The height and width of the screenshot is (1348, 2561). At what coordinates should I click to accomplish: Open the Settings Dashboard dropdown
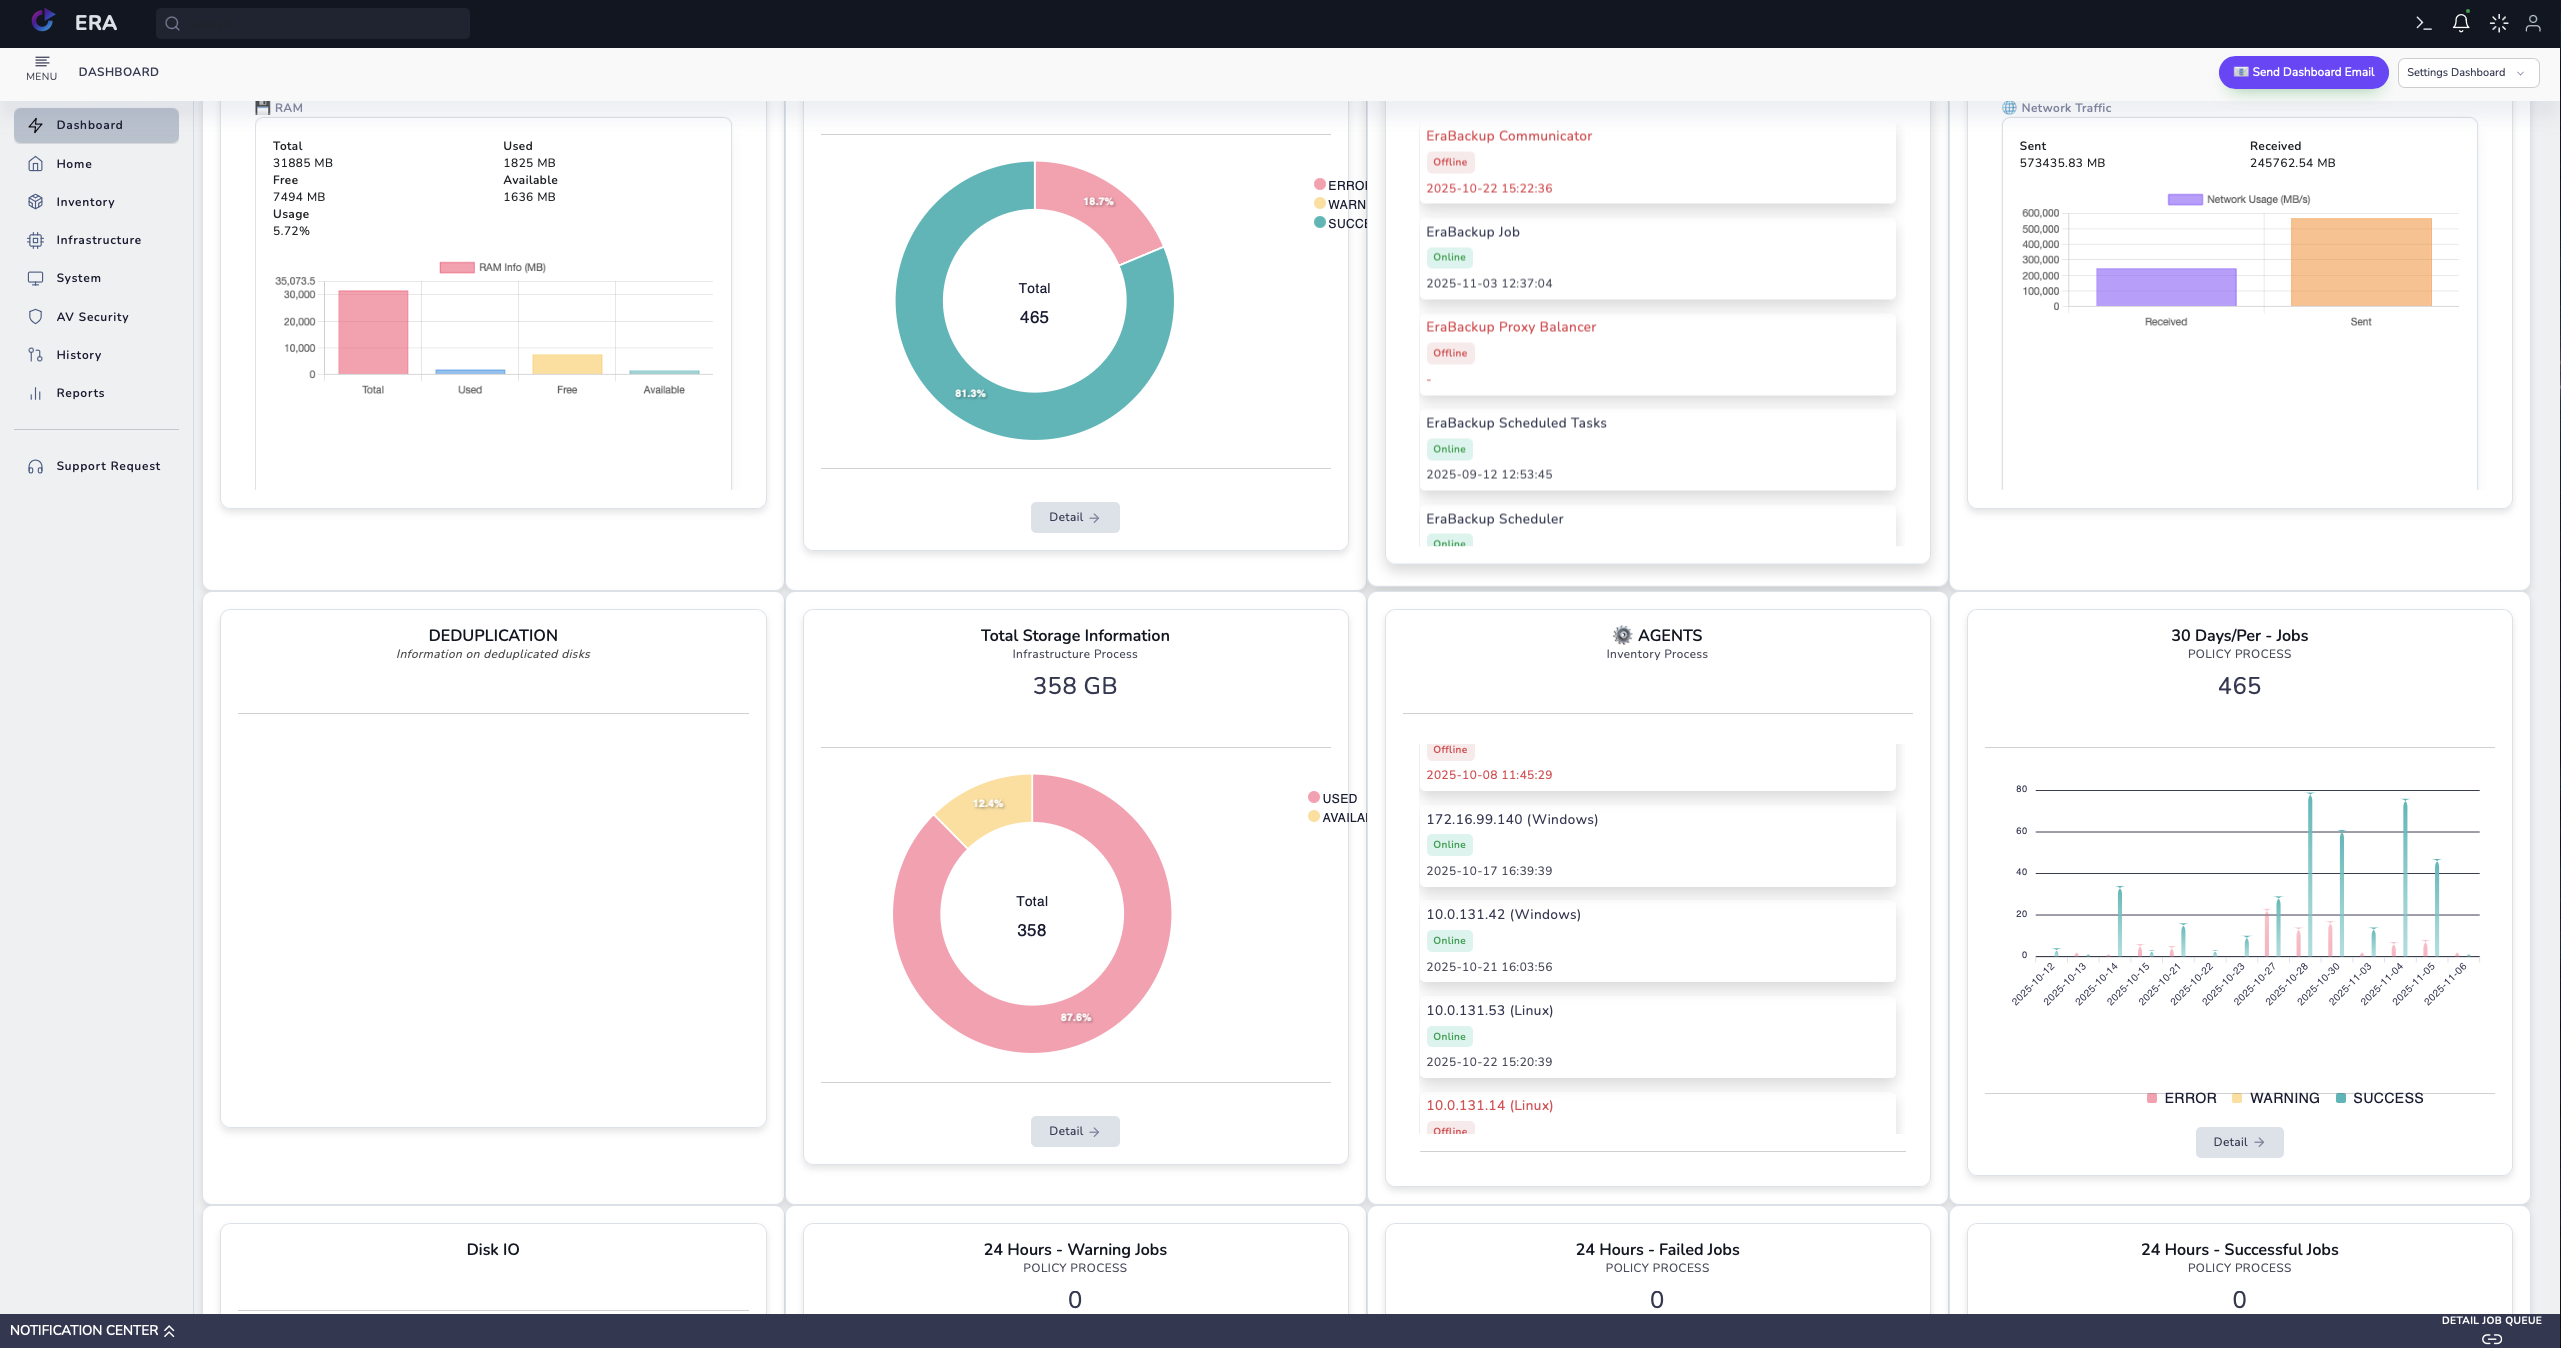pyautogui.click(x=2467, y=72)
